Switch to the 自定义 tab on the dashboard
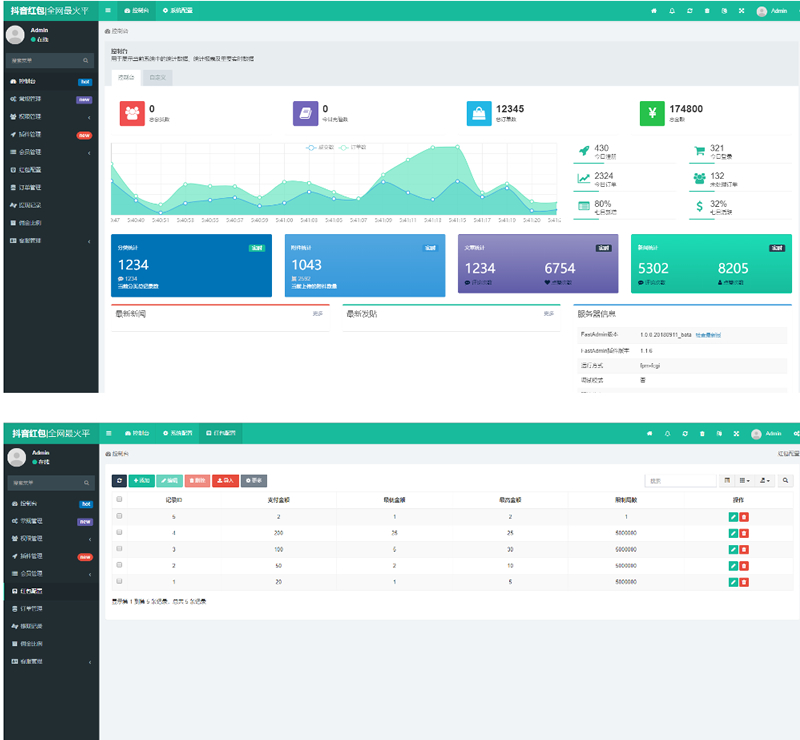800x740 pixels. click(x=157, y=77)
